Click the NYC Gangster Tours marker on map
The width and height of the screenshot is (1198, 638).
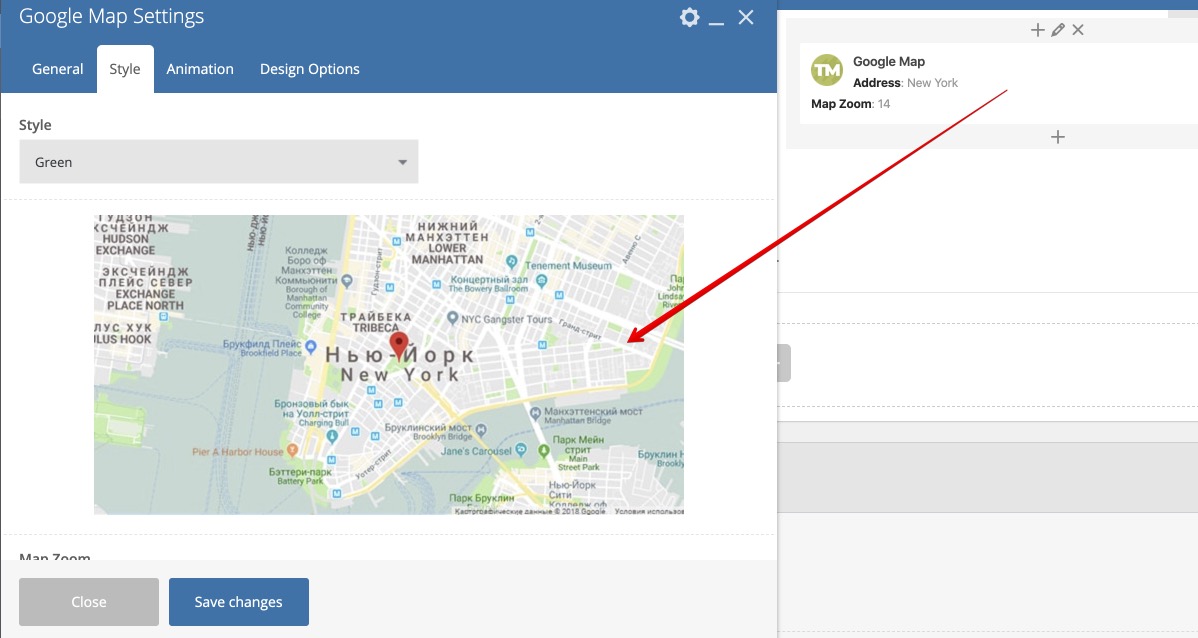pyautogui.click(x=453, y=318)
